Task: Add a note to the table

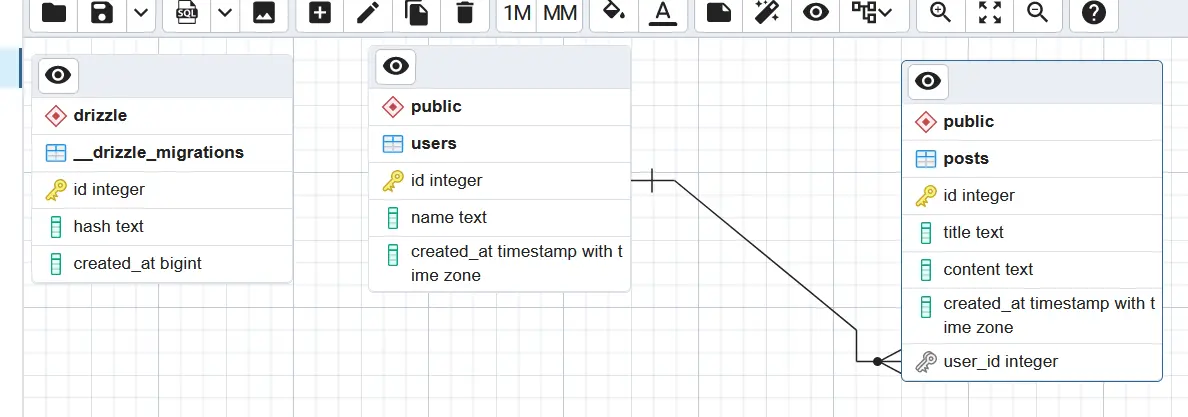Action: click(718, 13)
